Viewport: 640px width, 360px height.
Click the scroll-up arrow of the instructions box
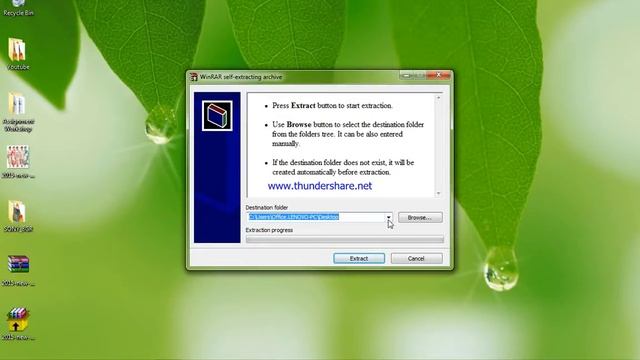click(x=438, y=98)
